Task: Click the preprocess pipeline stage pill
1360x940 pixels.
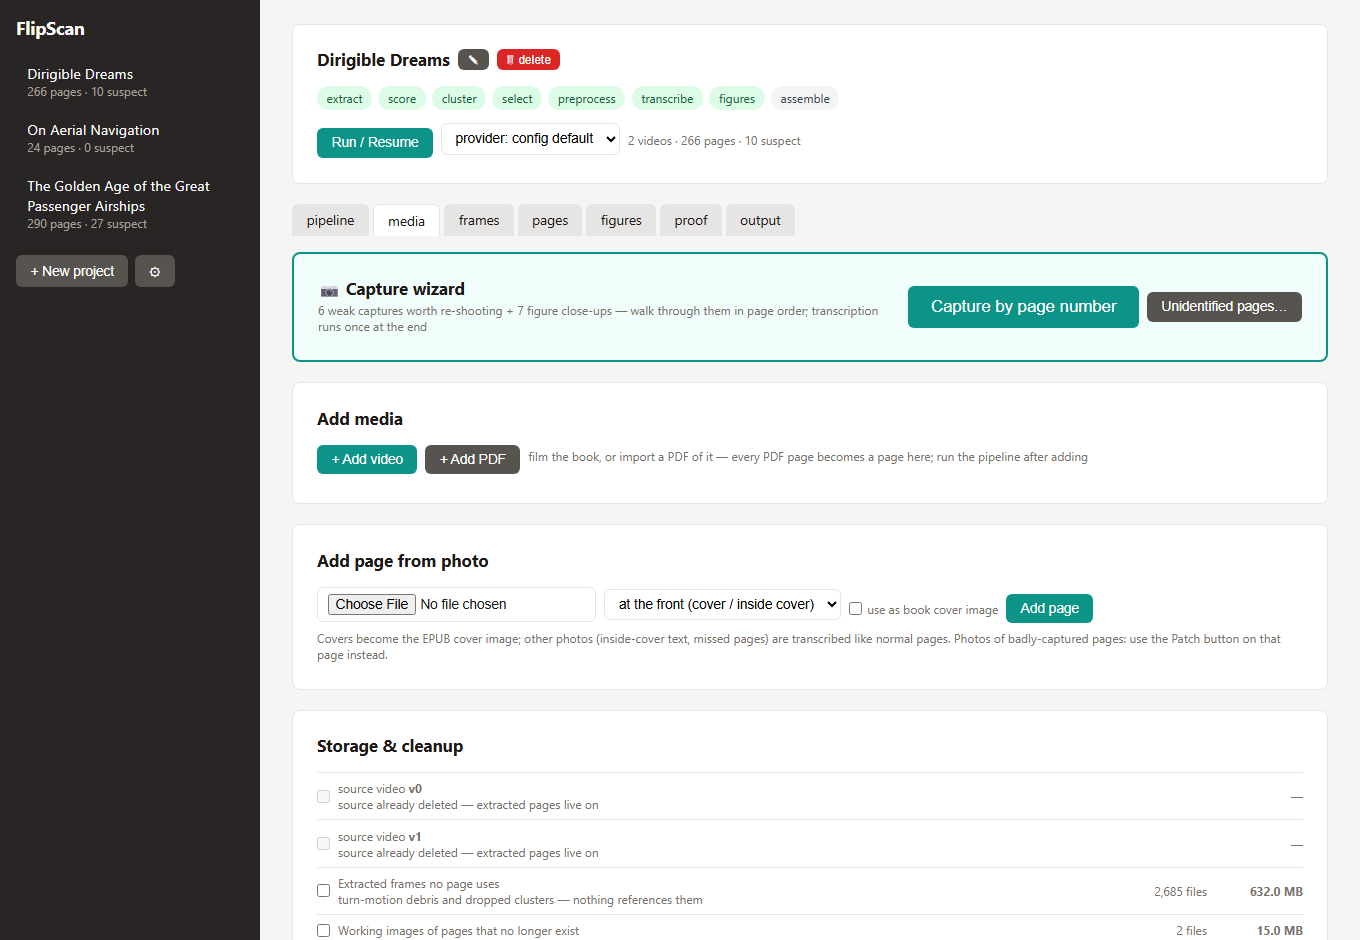Action: click(x=587, y=98)
